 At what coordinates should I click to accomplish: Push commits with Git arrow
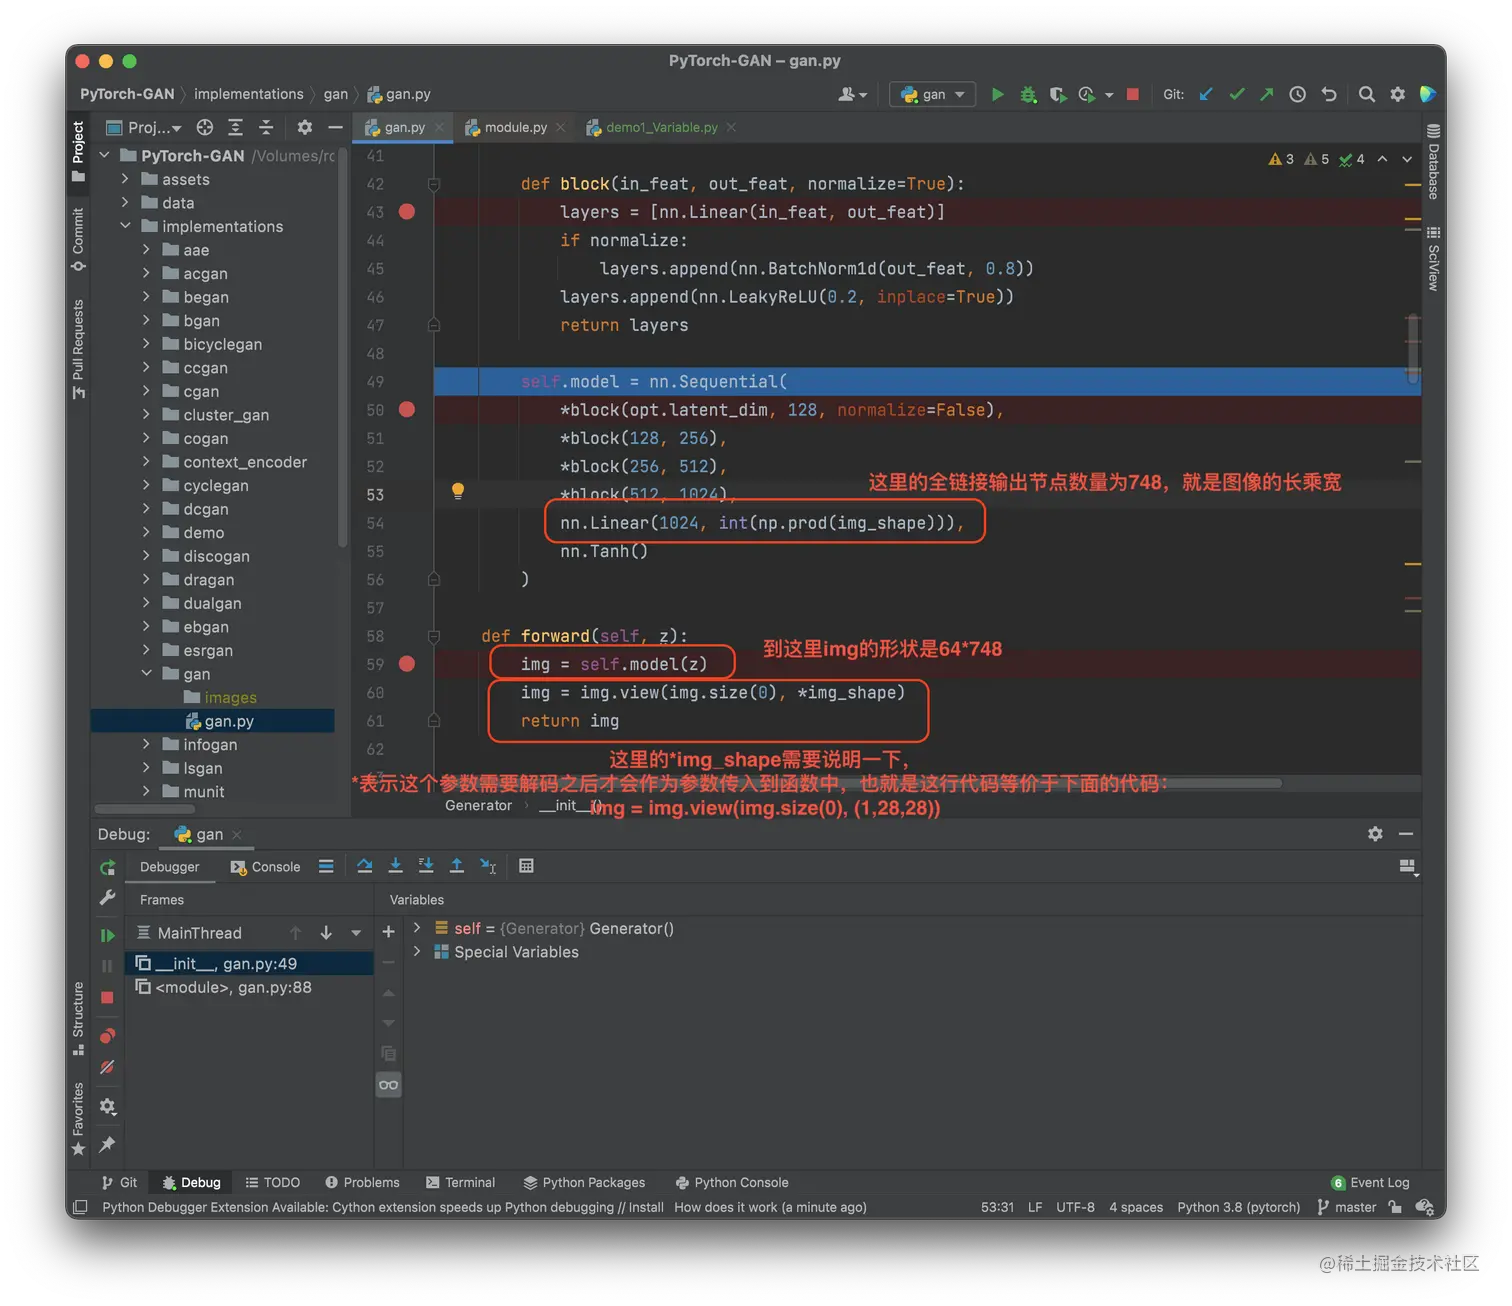[x=1267, y=94]
